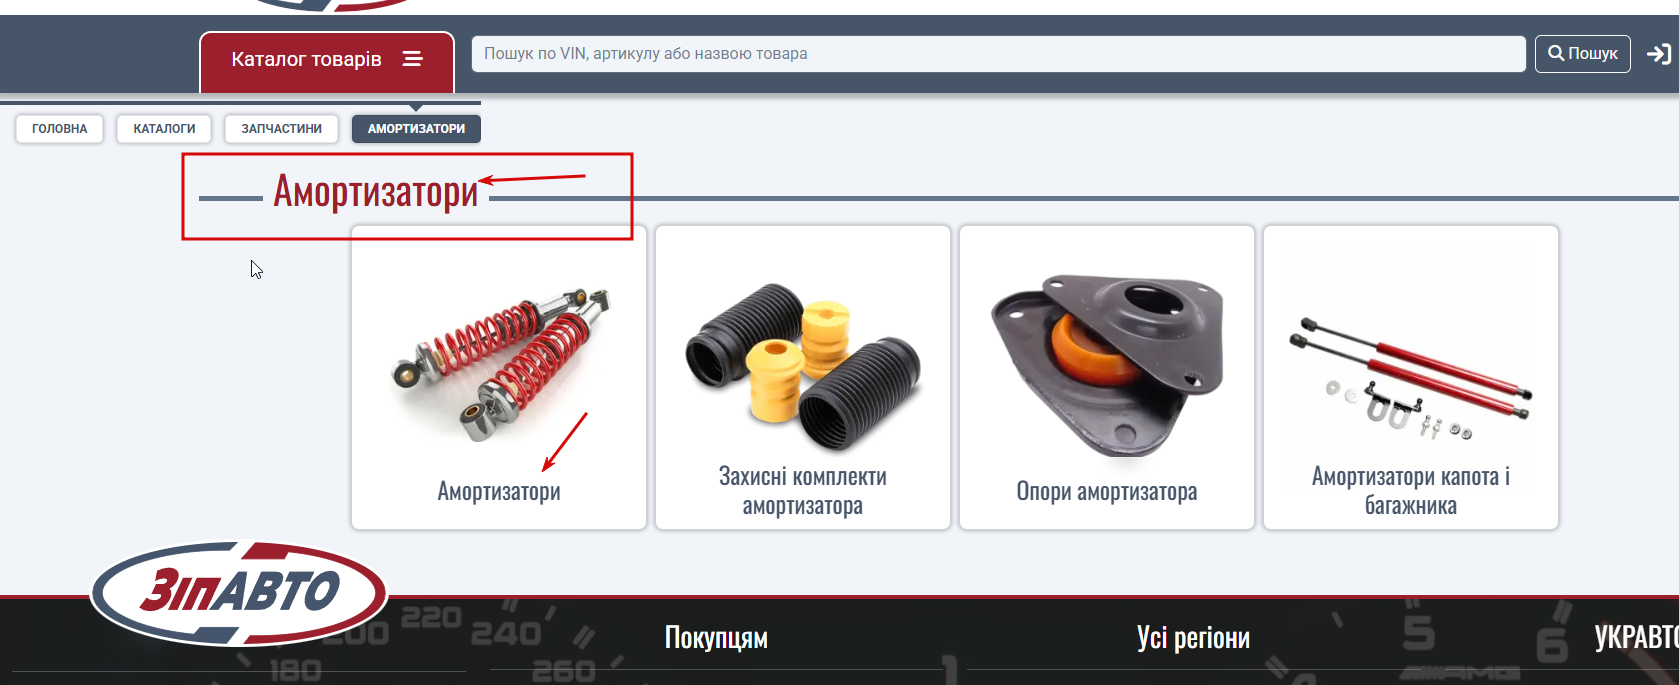Select the hood gas struts image
1679x685 pixels.
click(1410, 378)
